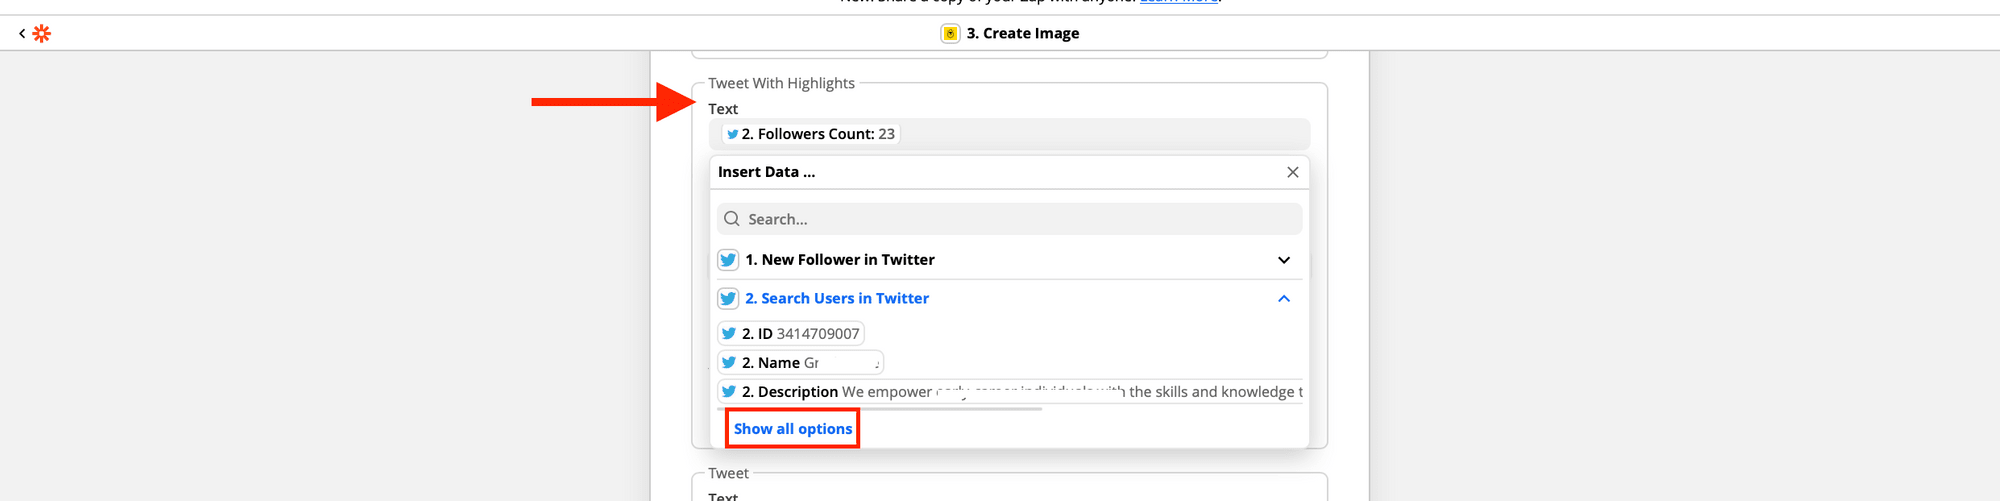Click Twitter icon on the Name row

point(729,363)
